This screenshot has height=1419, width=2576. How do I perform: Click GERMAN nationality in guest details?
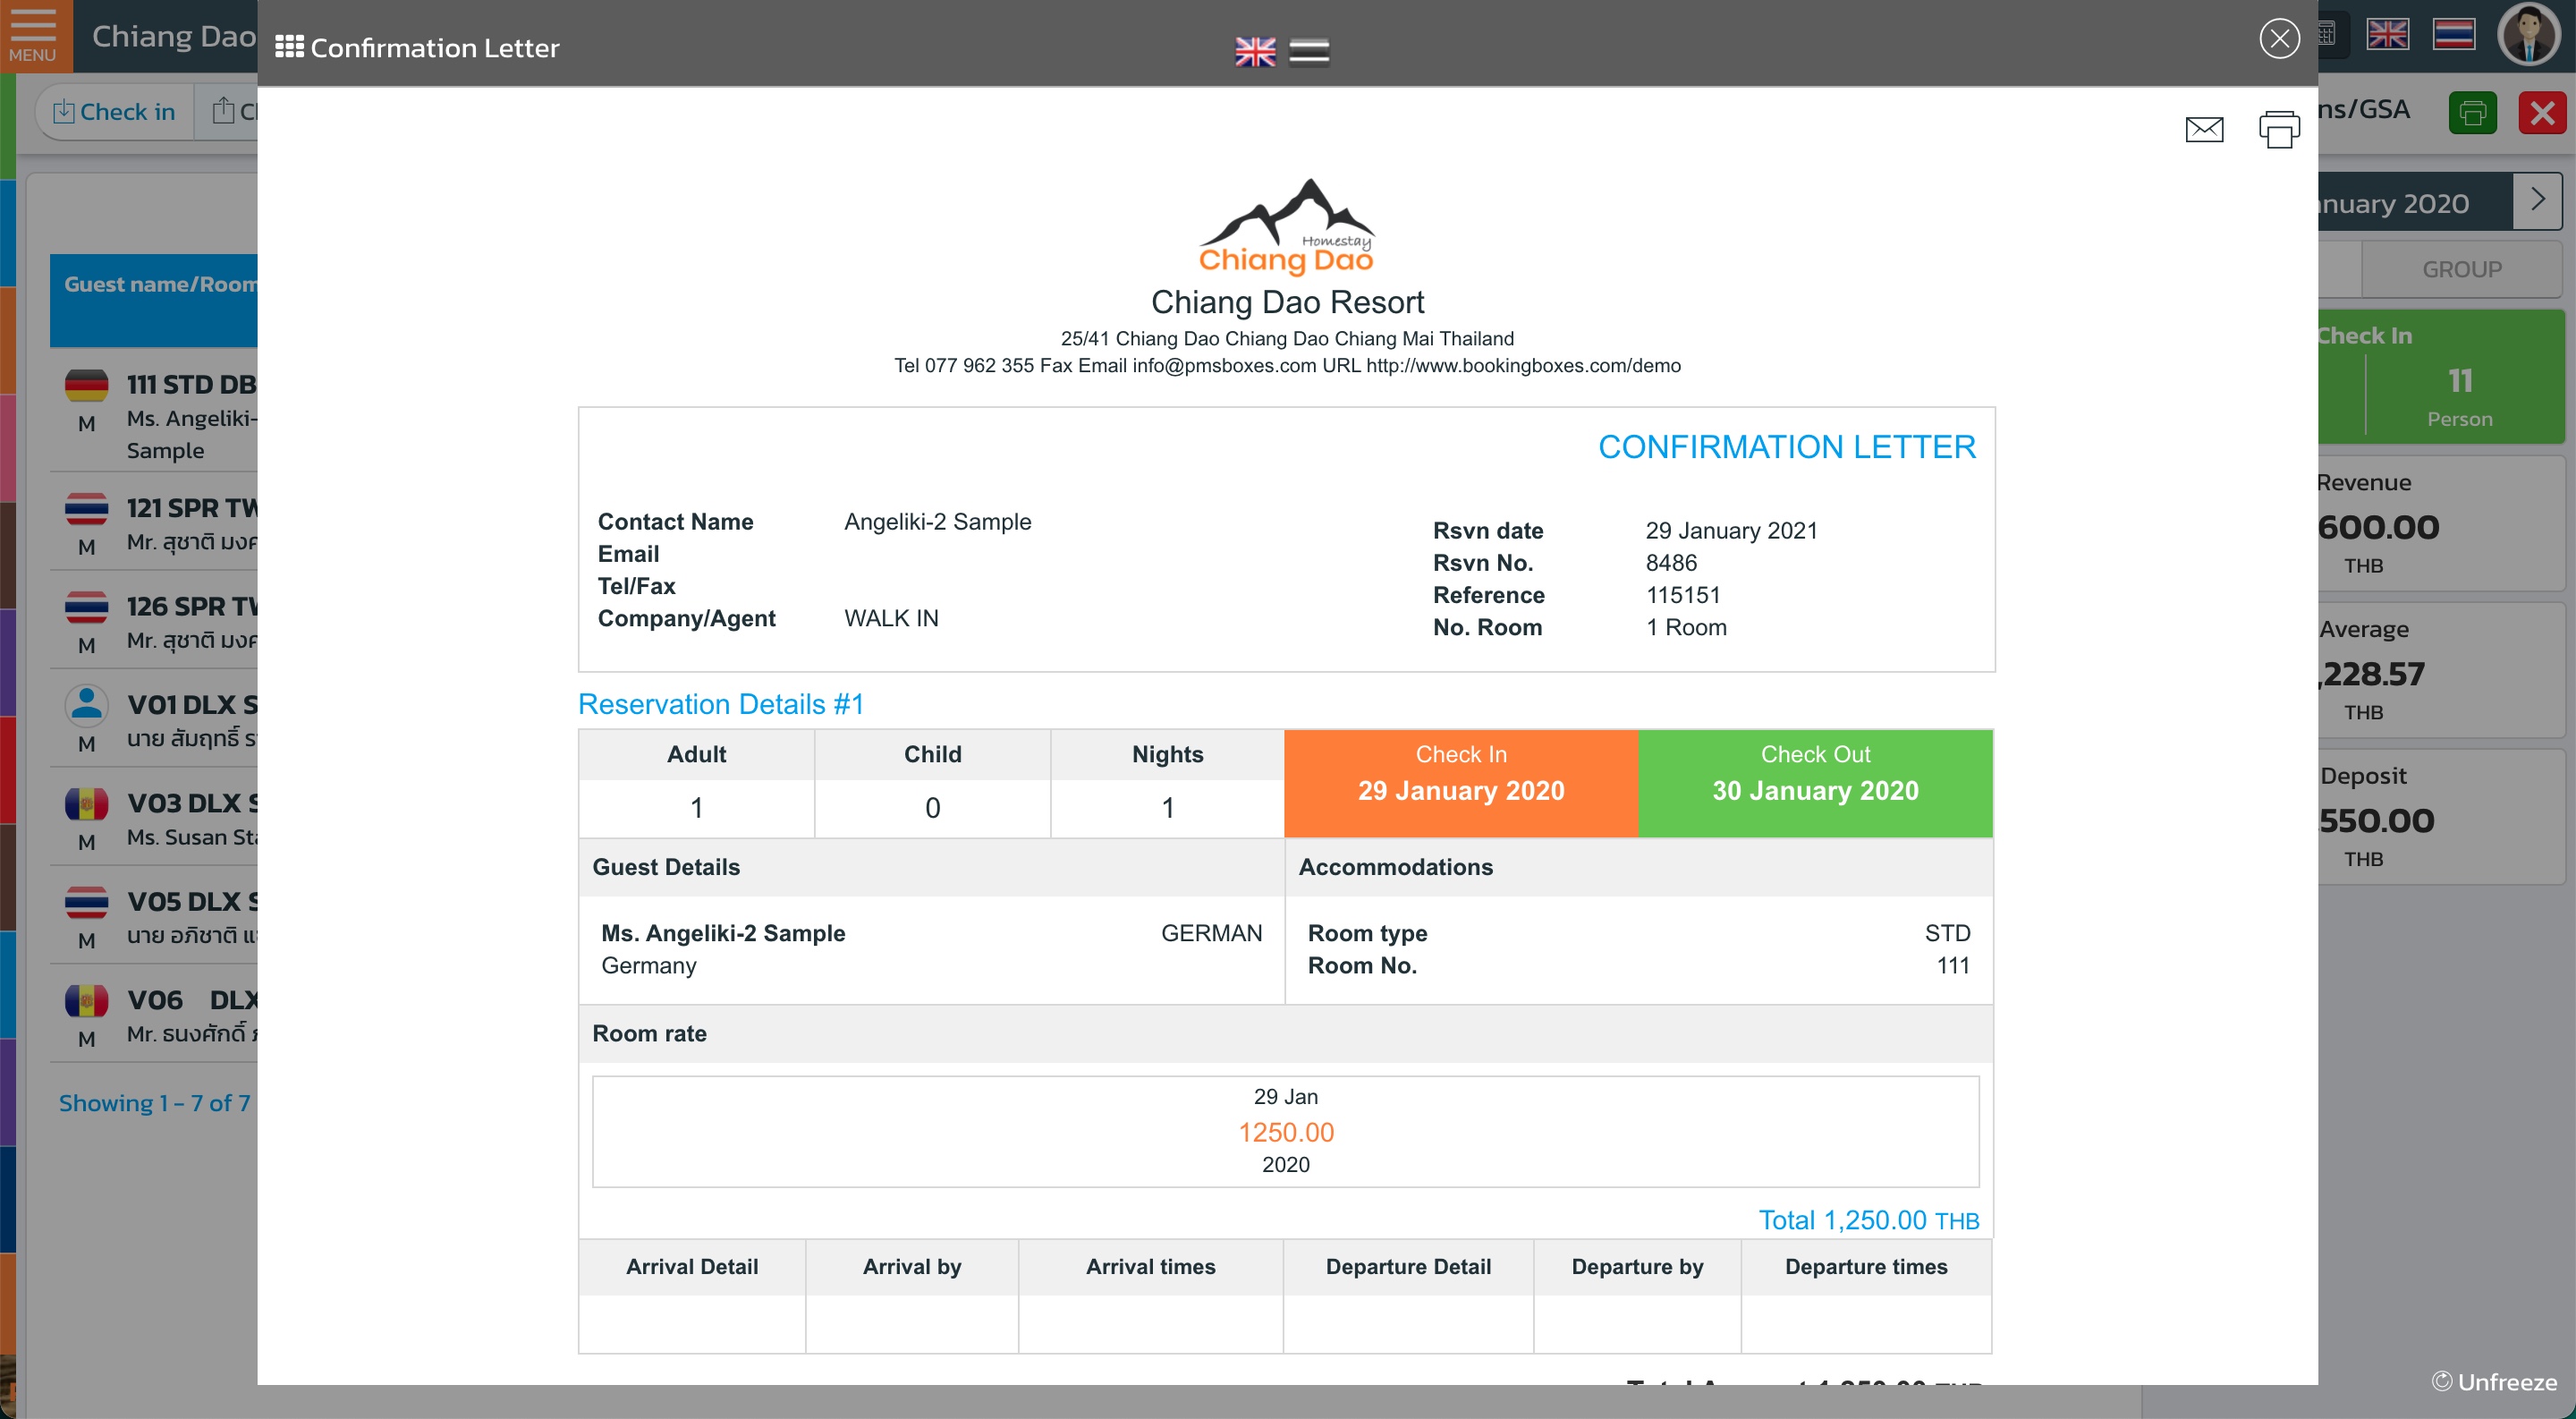tap(1211, 933)
